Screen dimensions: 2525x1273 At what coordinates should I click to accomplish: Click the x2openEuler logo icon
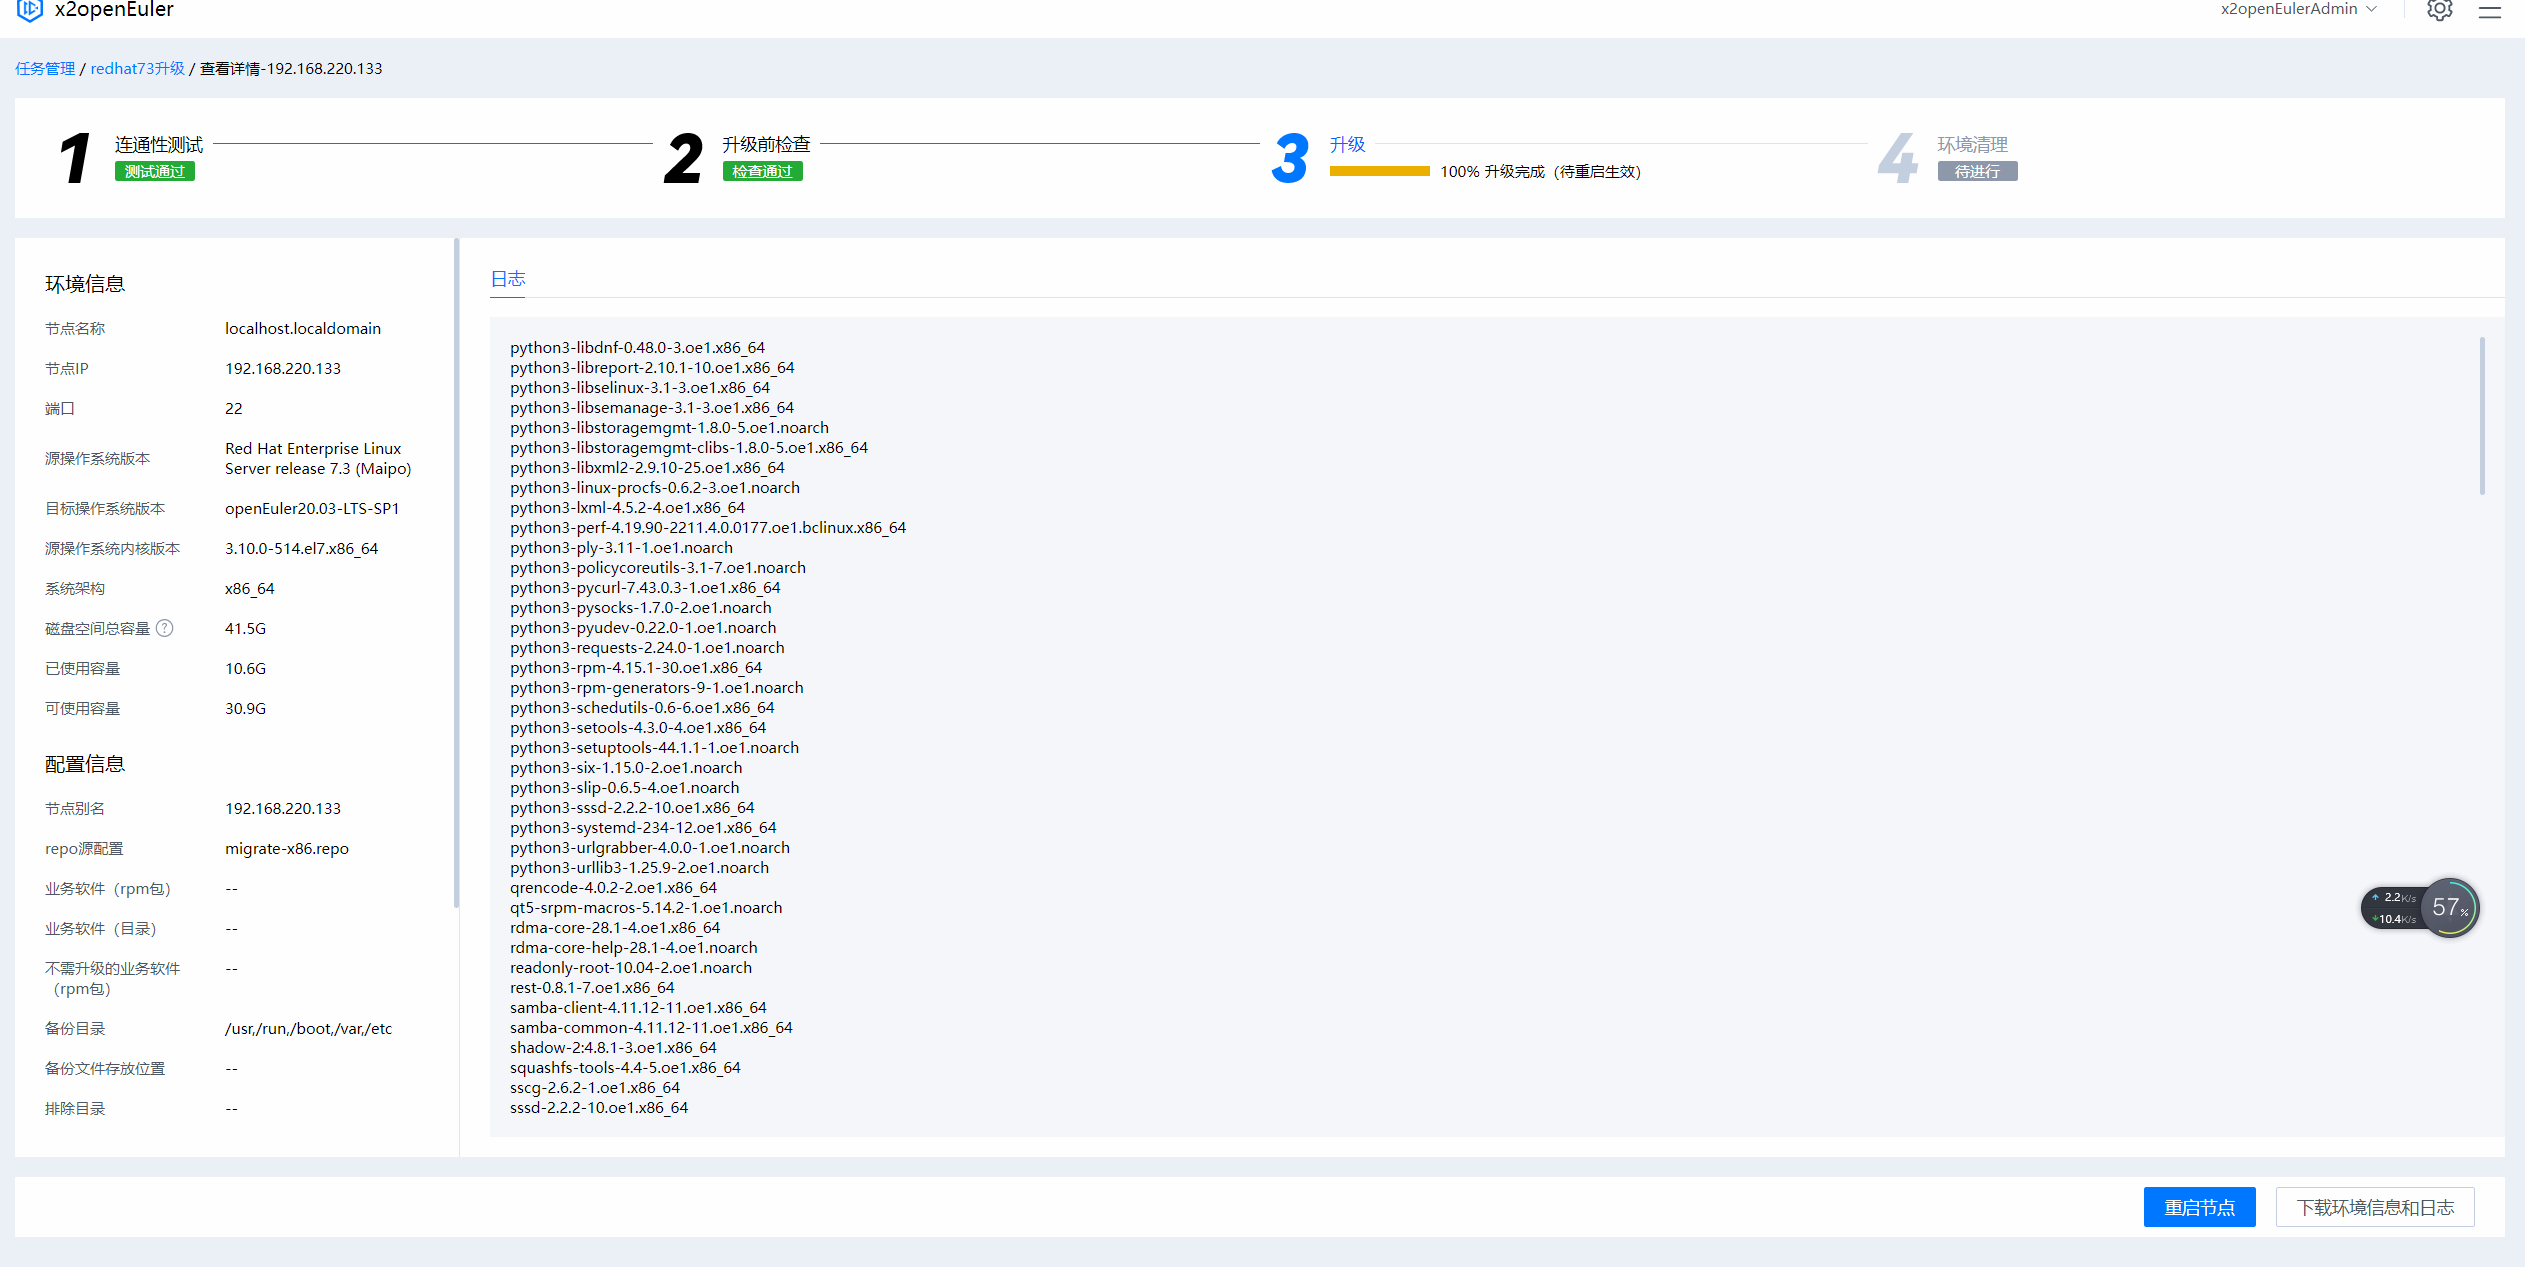pyautogui.click(x=30, y=10)
